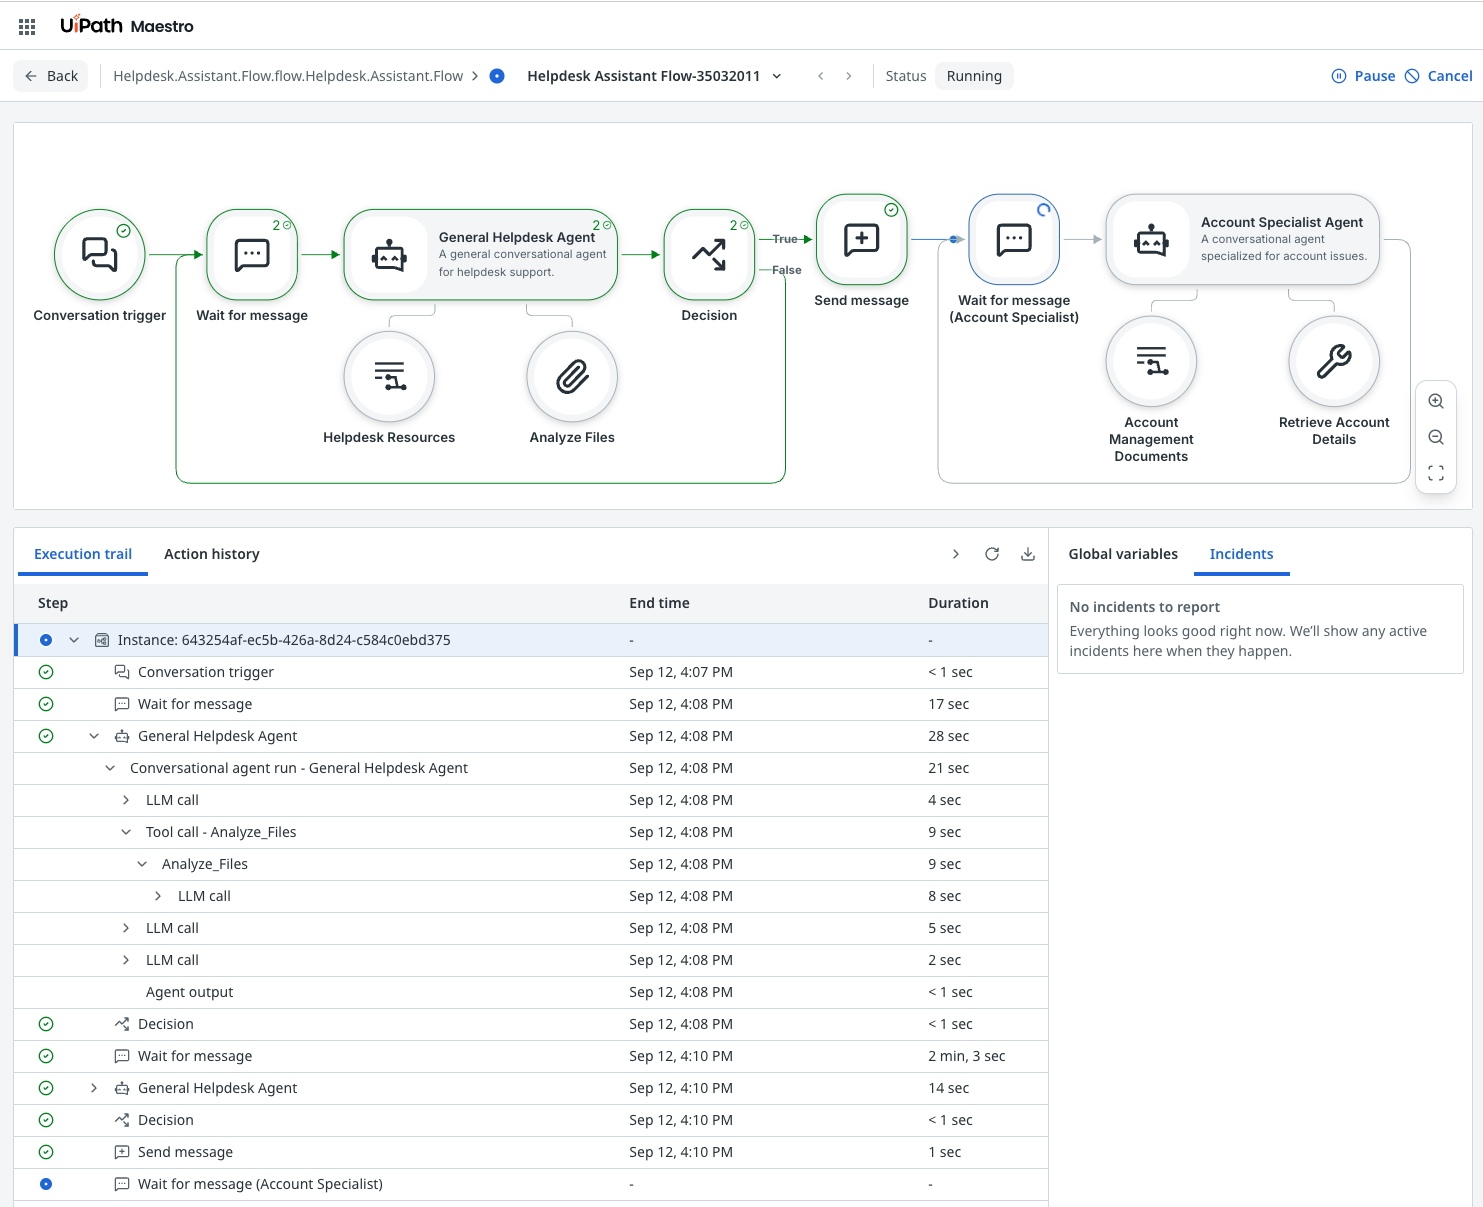This screenshot has width=1483, height=1207.
Task: Select the General Helpdesk Agent node
Action: 481,254
